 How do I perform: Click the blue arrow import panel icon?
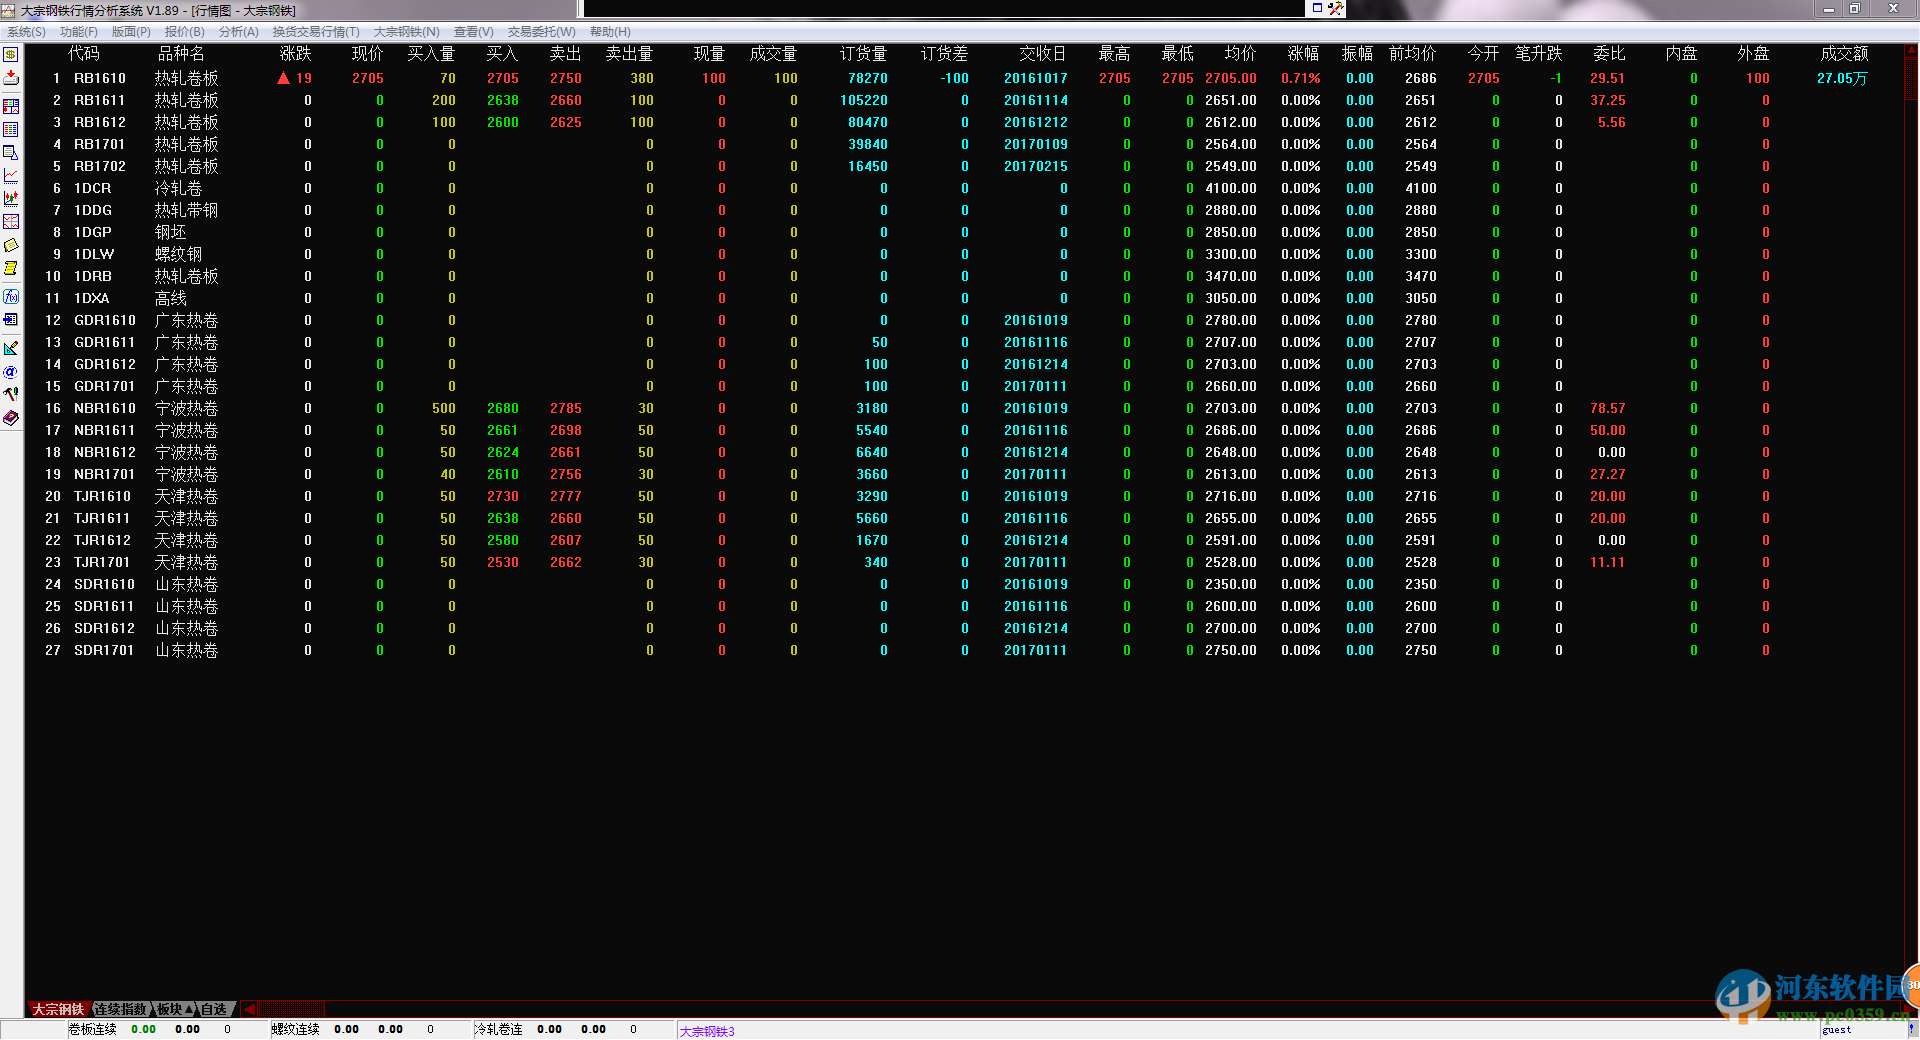(11, 320)
